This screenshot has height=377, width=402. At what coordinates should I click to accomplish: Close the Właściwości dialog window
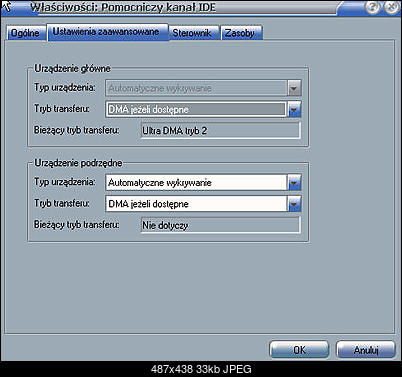(x=391, y=7)
